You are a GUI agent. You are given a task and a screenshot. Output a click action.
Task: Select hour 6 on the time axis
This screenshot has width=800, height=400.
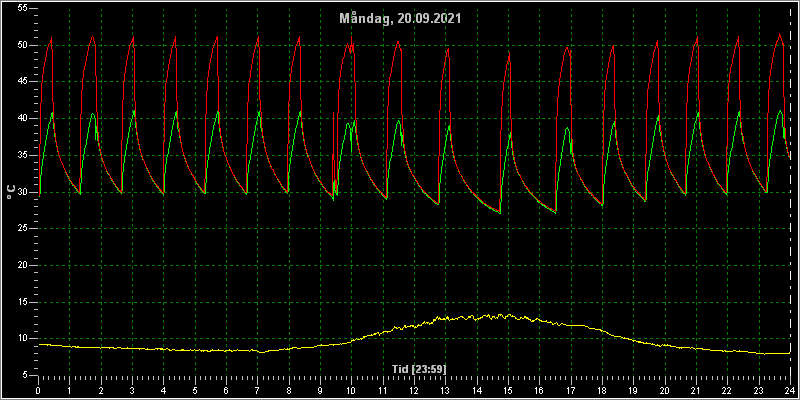coord(226,391)
